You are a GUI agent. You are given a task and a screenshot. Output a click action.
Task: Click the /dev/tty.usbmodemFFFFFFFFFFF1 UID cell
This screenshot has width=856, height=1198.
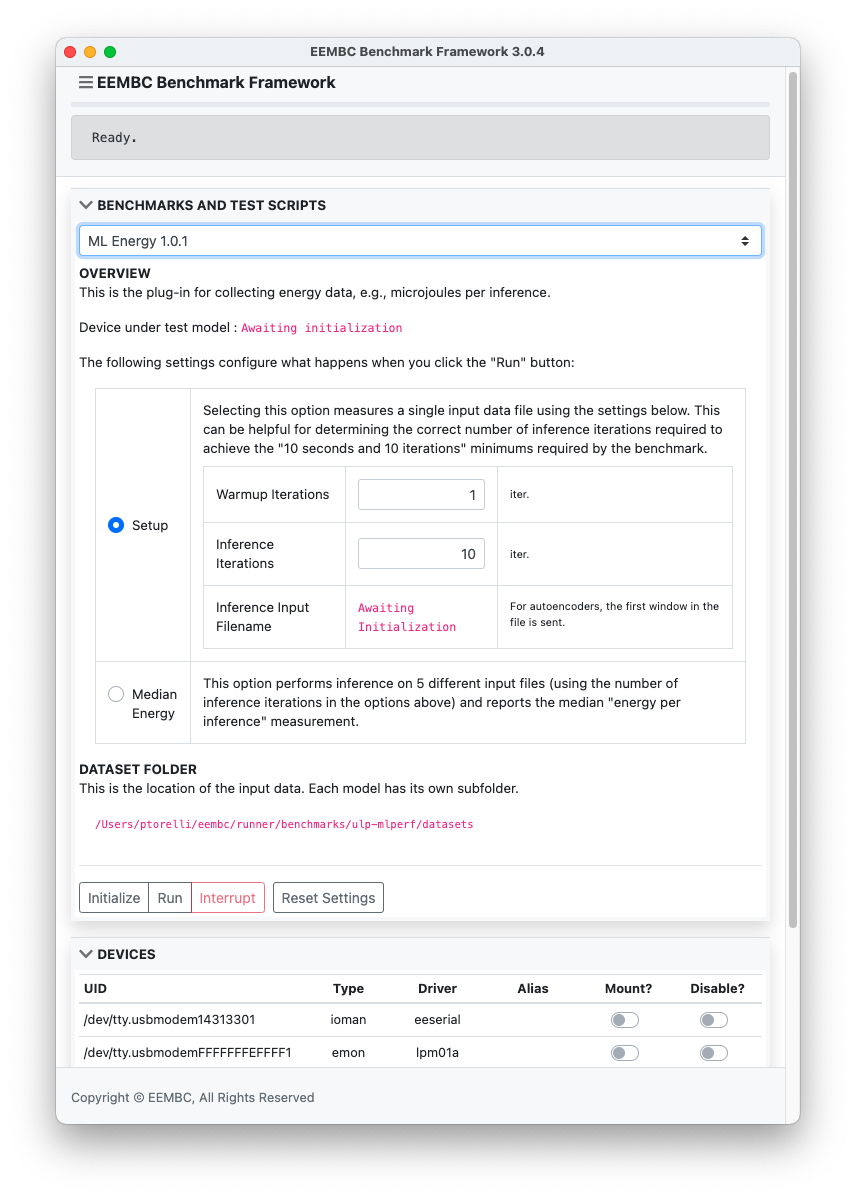tap(187, 1053)
